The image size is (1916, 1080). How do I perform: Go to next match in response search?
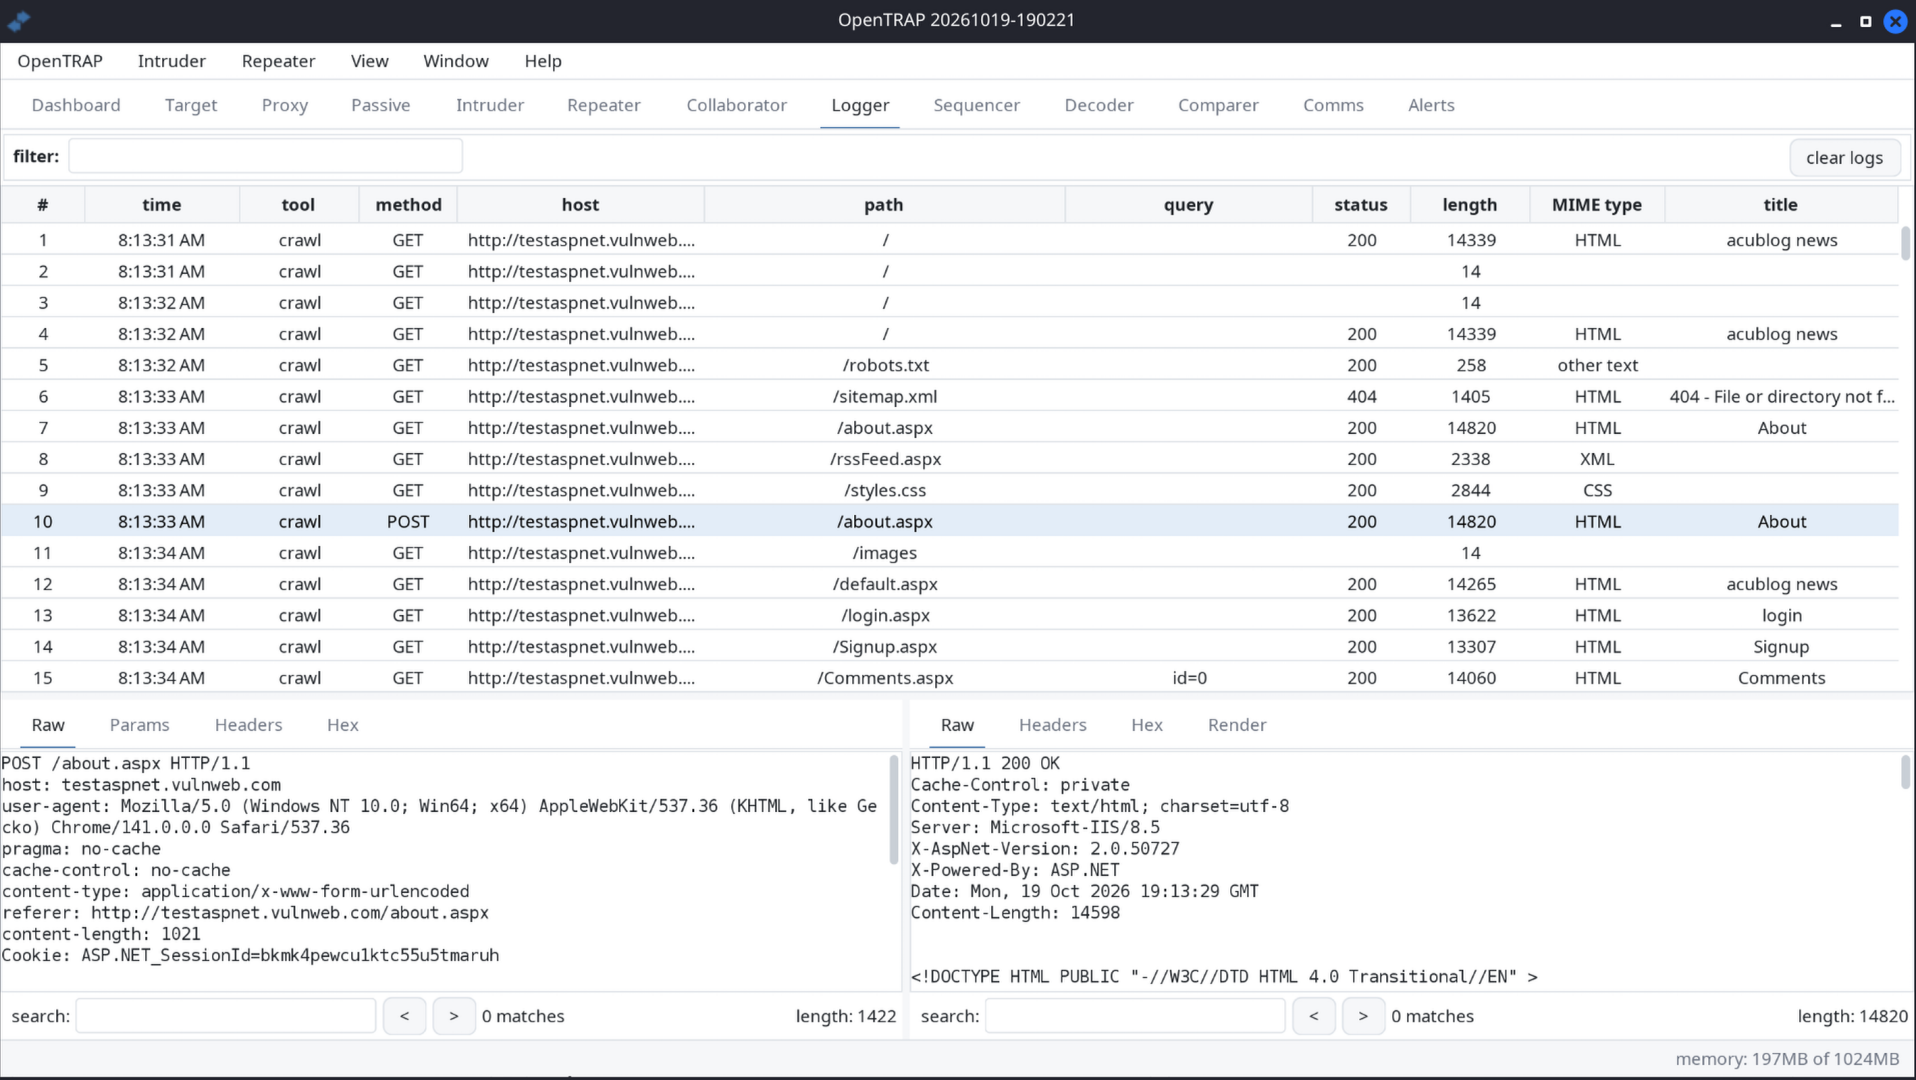1363,1016
